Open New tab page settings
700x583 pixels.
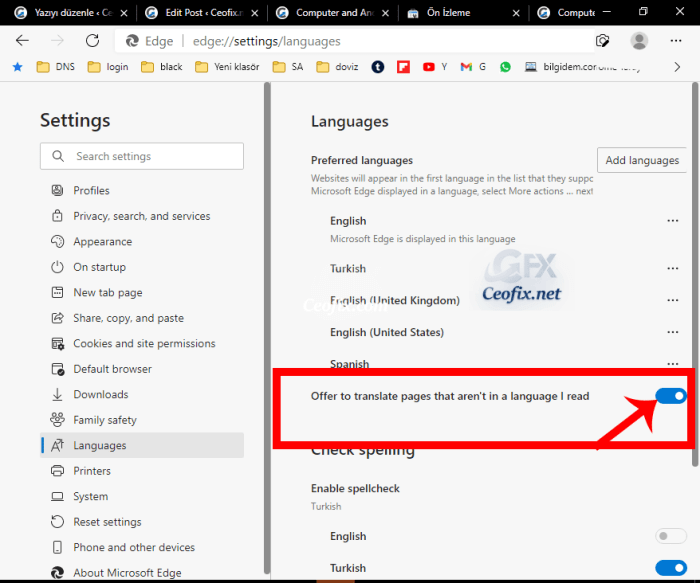coord(142,292)
